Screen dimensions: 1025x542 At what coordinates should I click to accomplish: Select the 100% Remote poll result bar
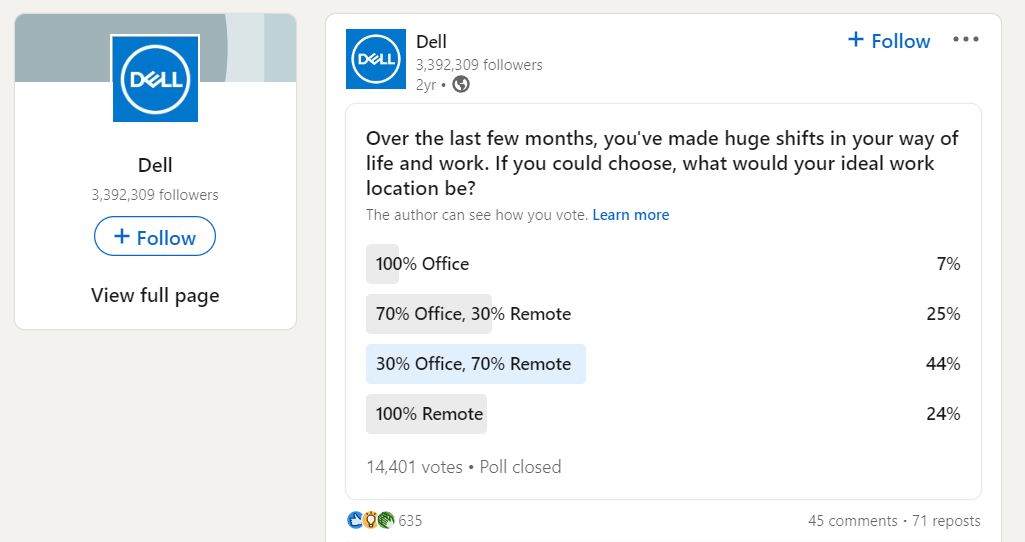click(429, 414)
